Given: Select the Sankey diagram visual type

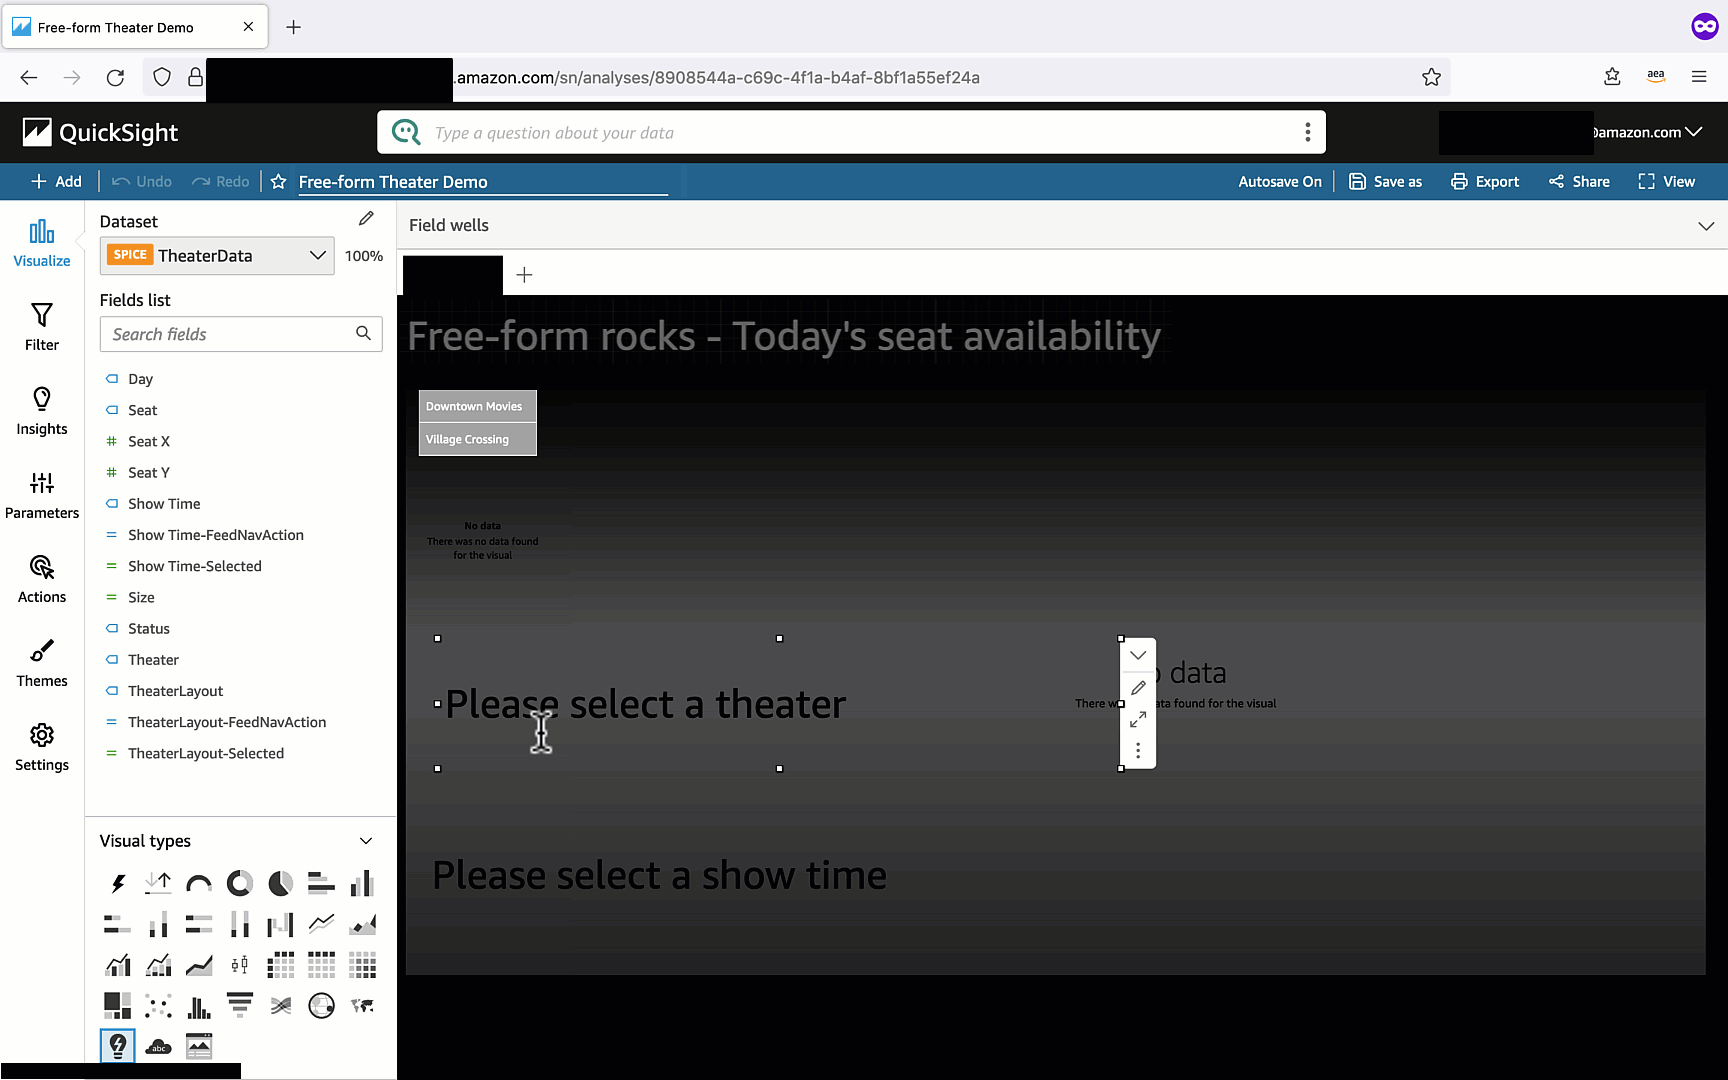Looking at the screenshot, I should (x=281, y=1005).
